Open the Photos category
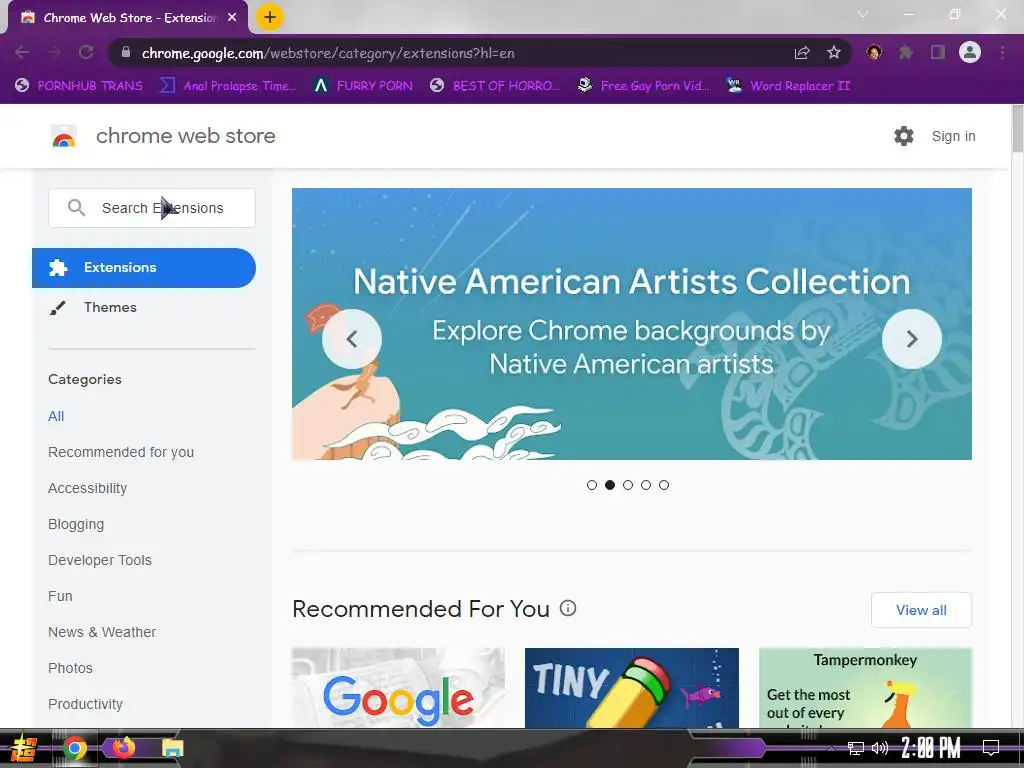Image resolution: width=1024 pixels, height=768 pixels. point(71,668)
